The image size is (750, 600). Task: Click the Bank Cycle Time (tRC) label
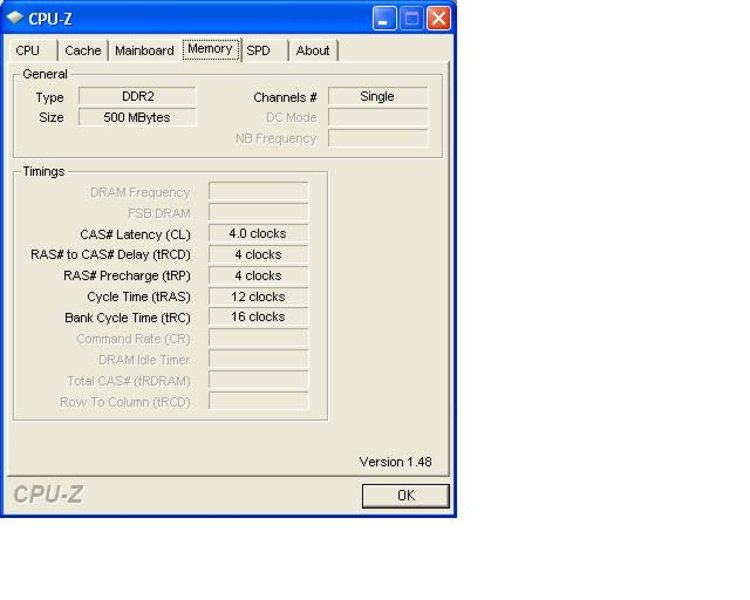tap(128, 318)
